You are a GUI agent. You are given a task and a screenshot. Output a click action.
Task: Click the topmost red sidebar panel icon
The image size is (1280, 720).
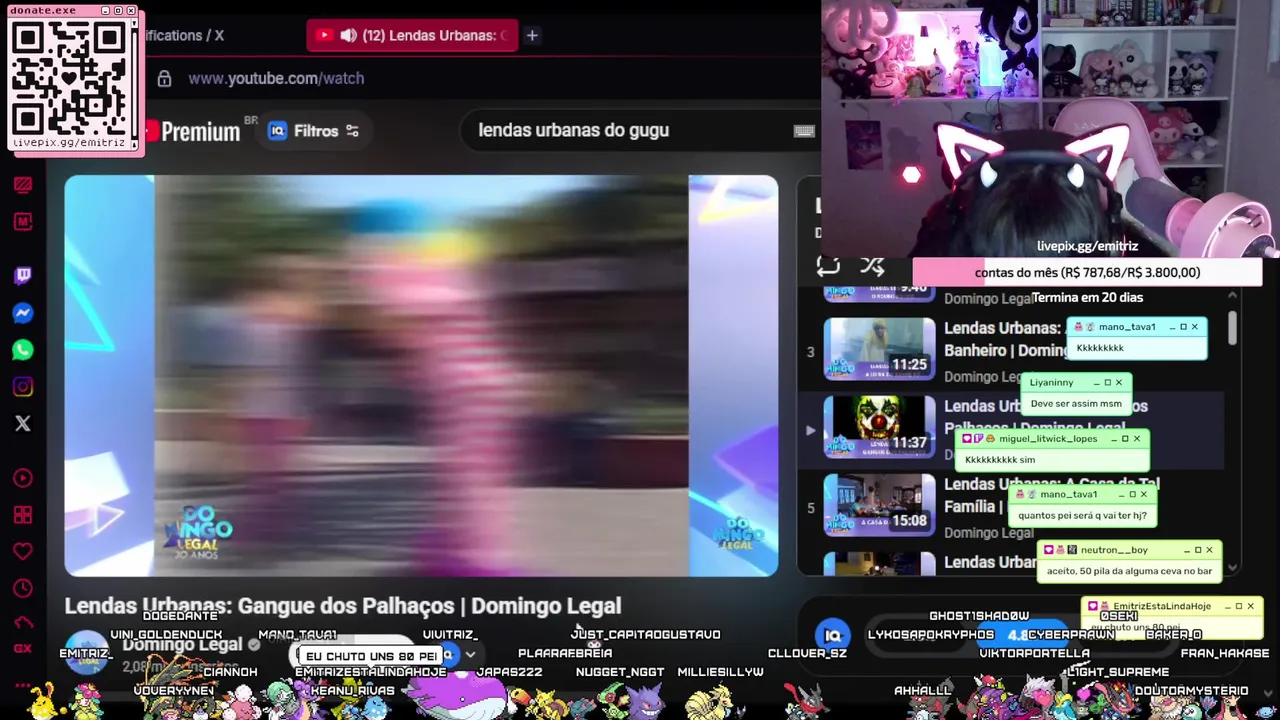[23, 185]
